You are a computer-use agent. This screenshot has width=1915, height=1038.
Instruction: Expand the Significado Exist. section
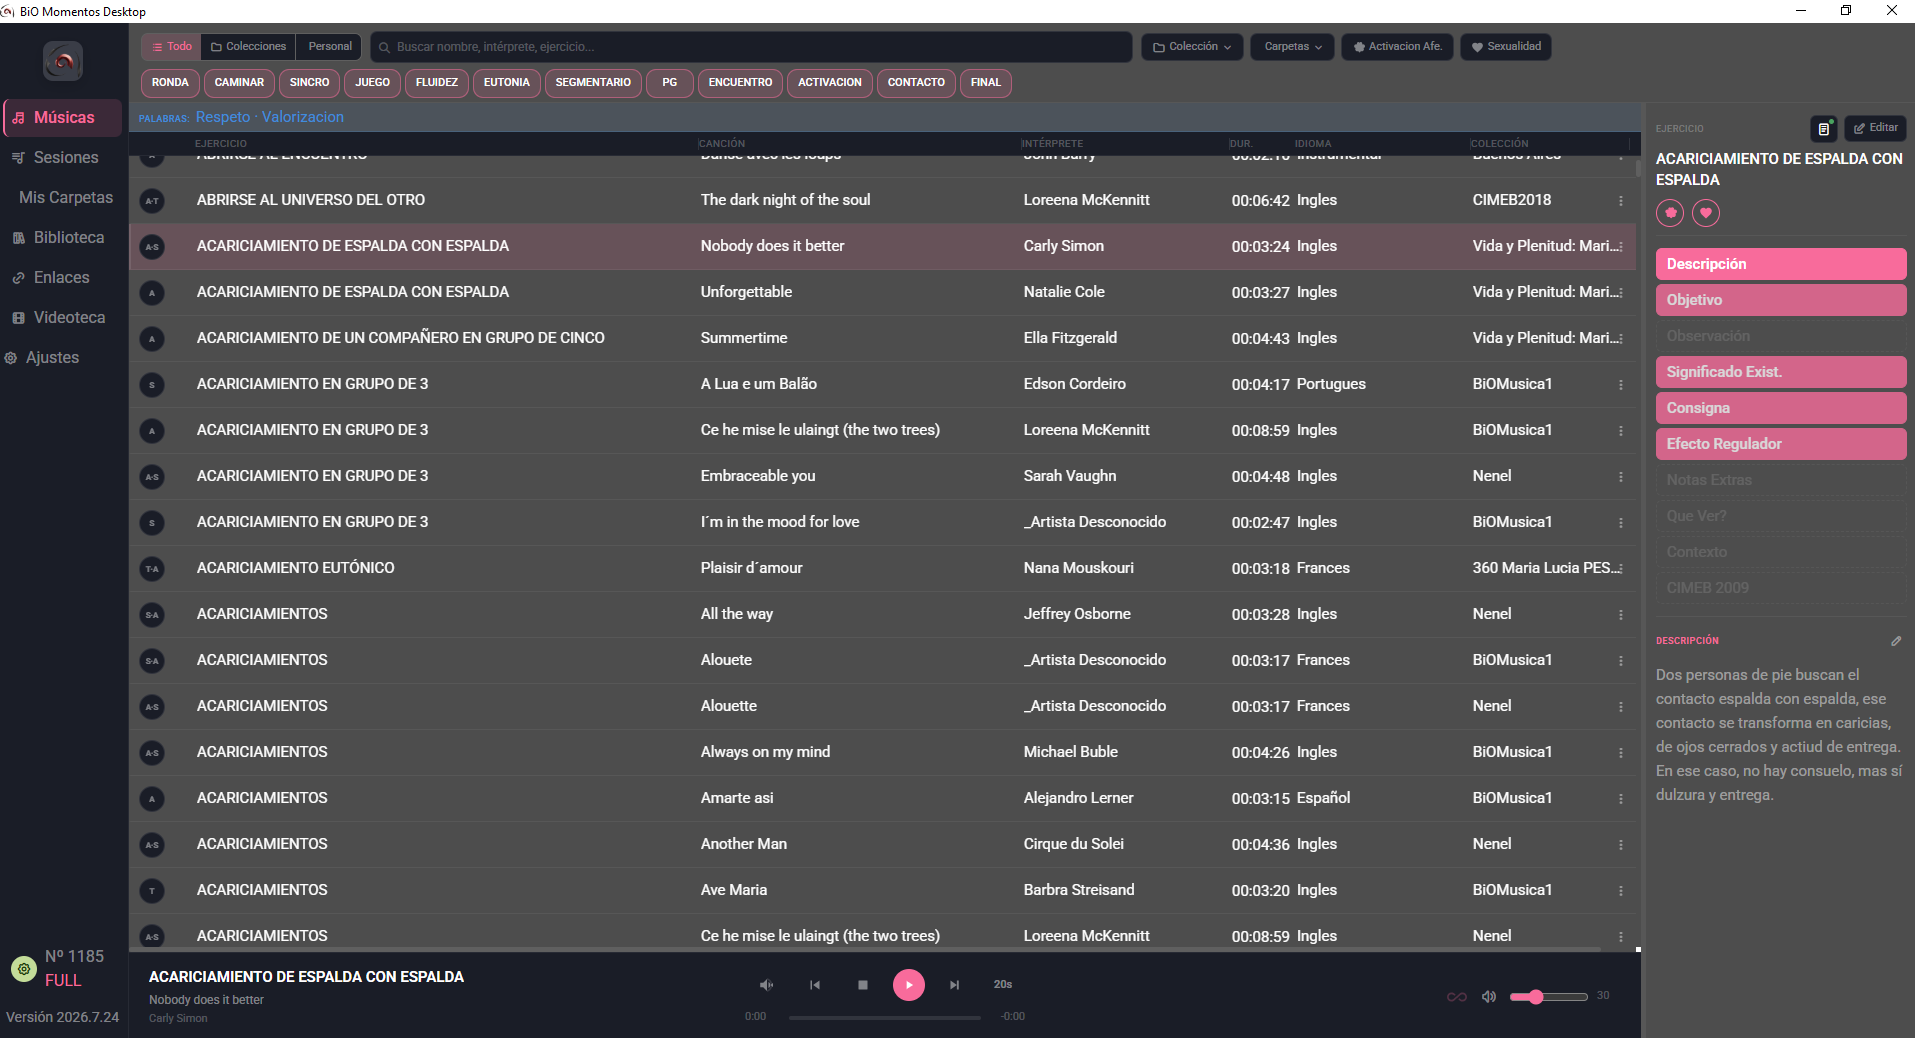tap(1781, 372)
